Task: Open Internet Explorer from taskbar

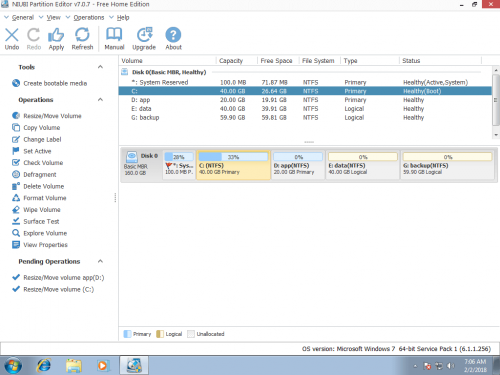Action: [44, 366]
